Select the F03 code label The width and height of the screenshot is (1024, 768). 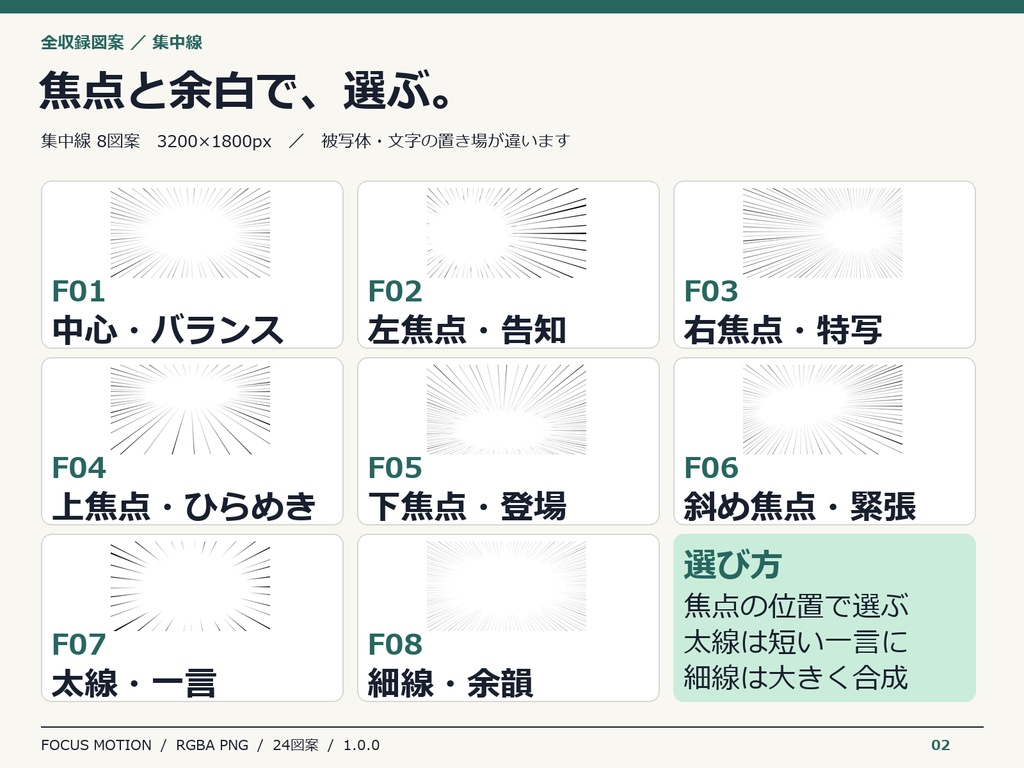click(x=711, y=291)
